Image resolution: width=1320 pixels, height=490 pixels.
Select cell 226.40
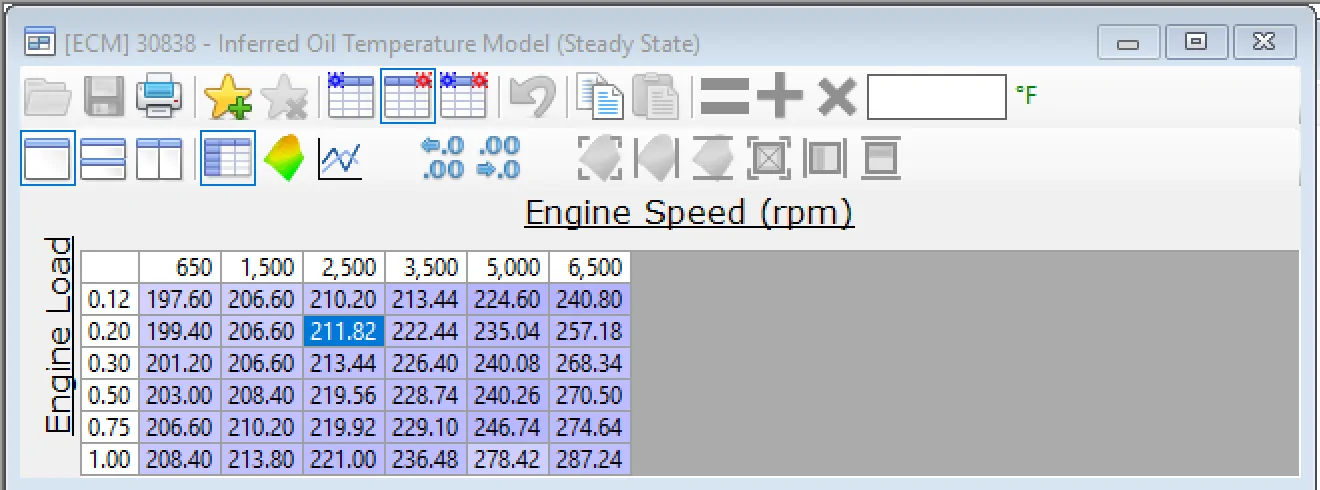[426, 363]
